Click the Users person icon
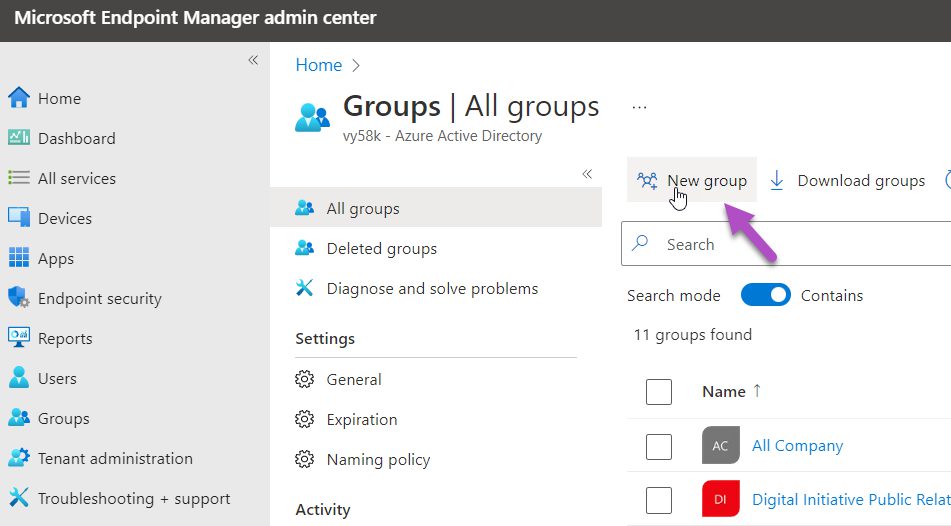 coord(19,377)
